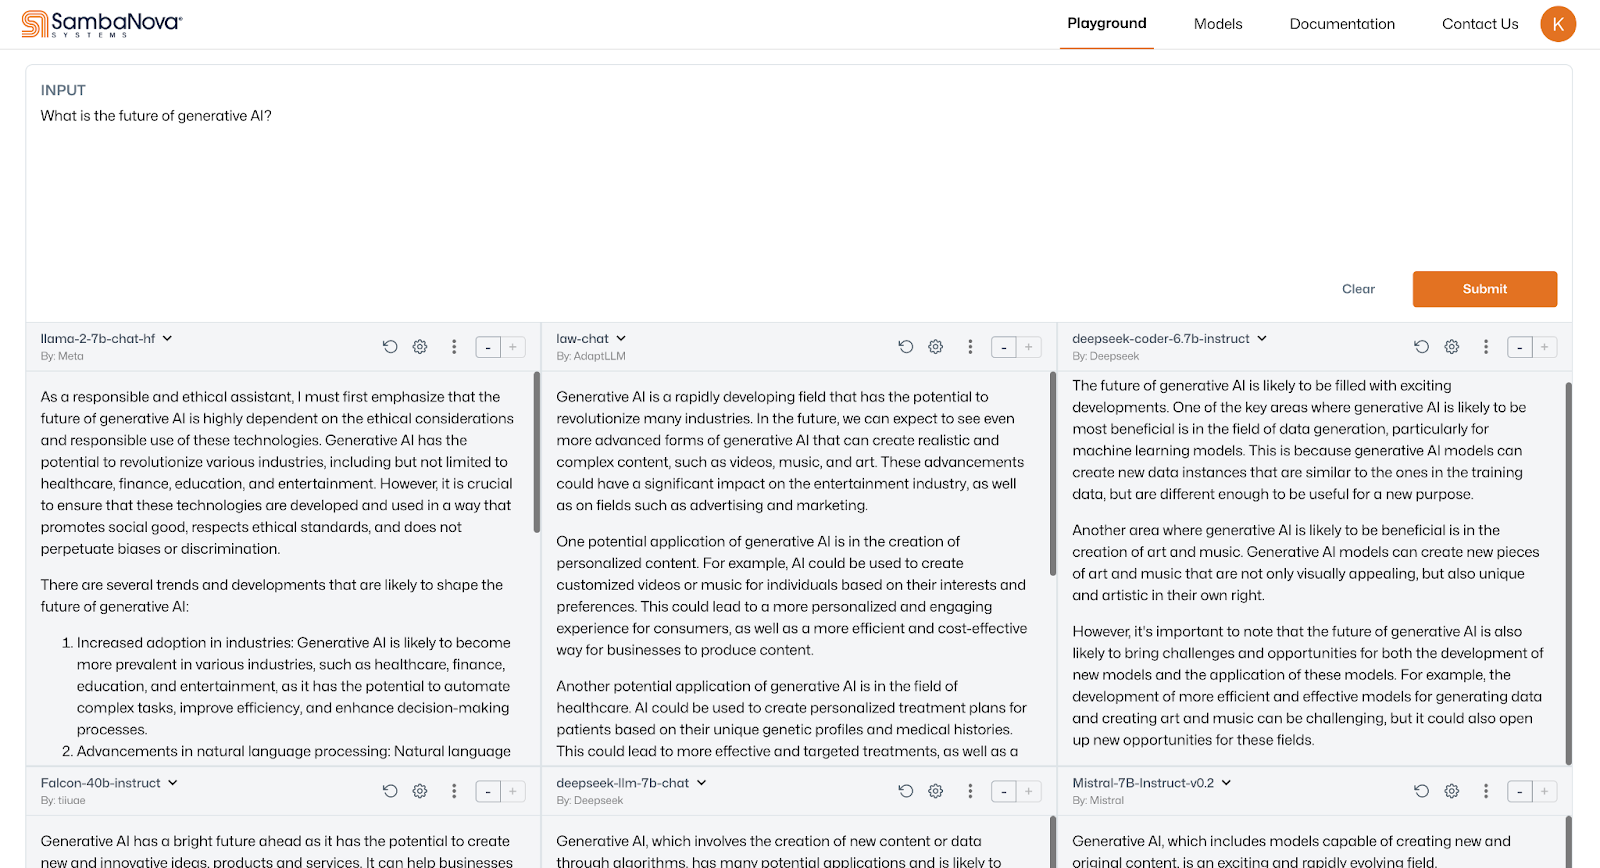Screen dimensions: 1600x868
Task: Open more options menu for Falcon-40b-instruct
Action: point(454,791)
